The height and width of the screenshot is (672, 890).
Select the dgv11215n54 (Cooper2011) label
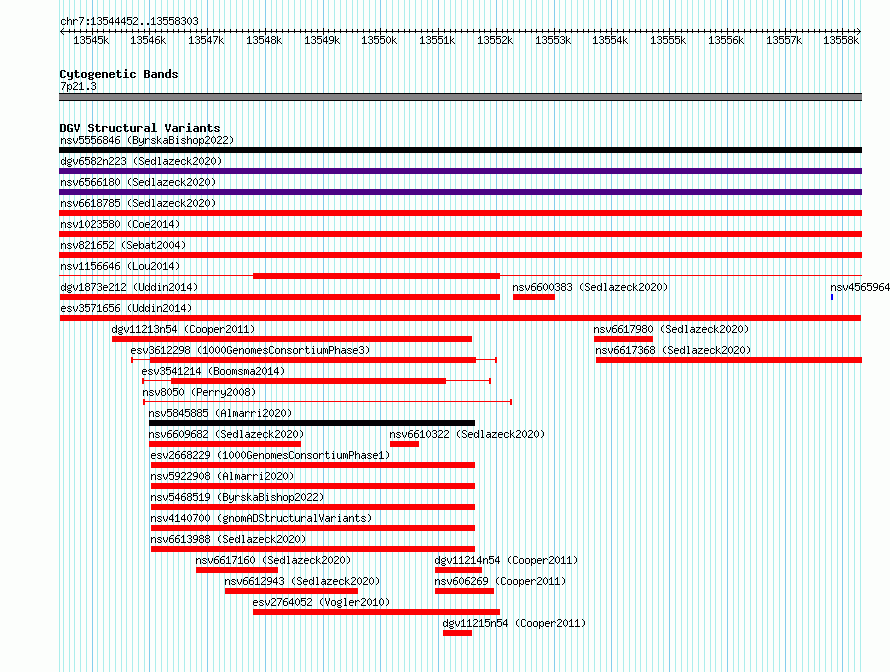pos(514,623)
